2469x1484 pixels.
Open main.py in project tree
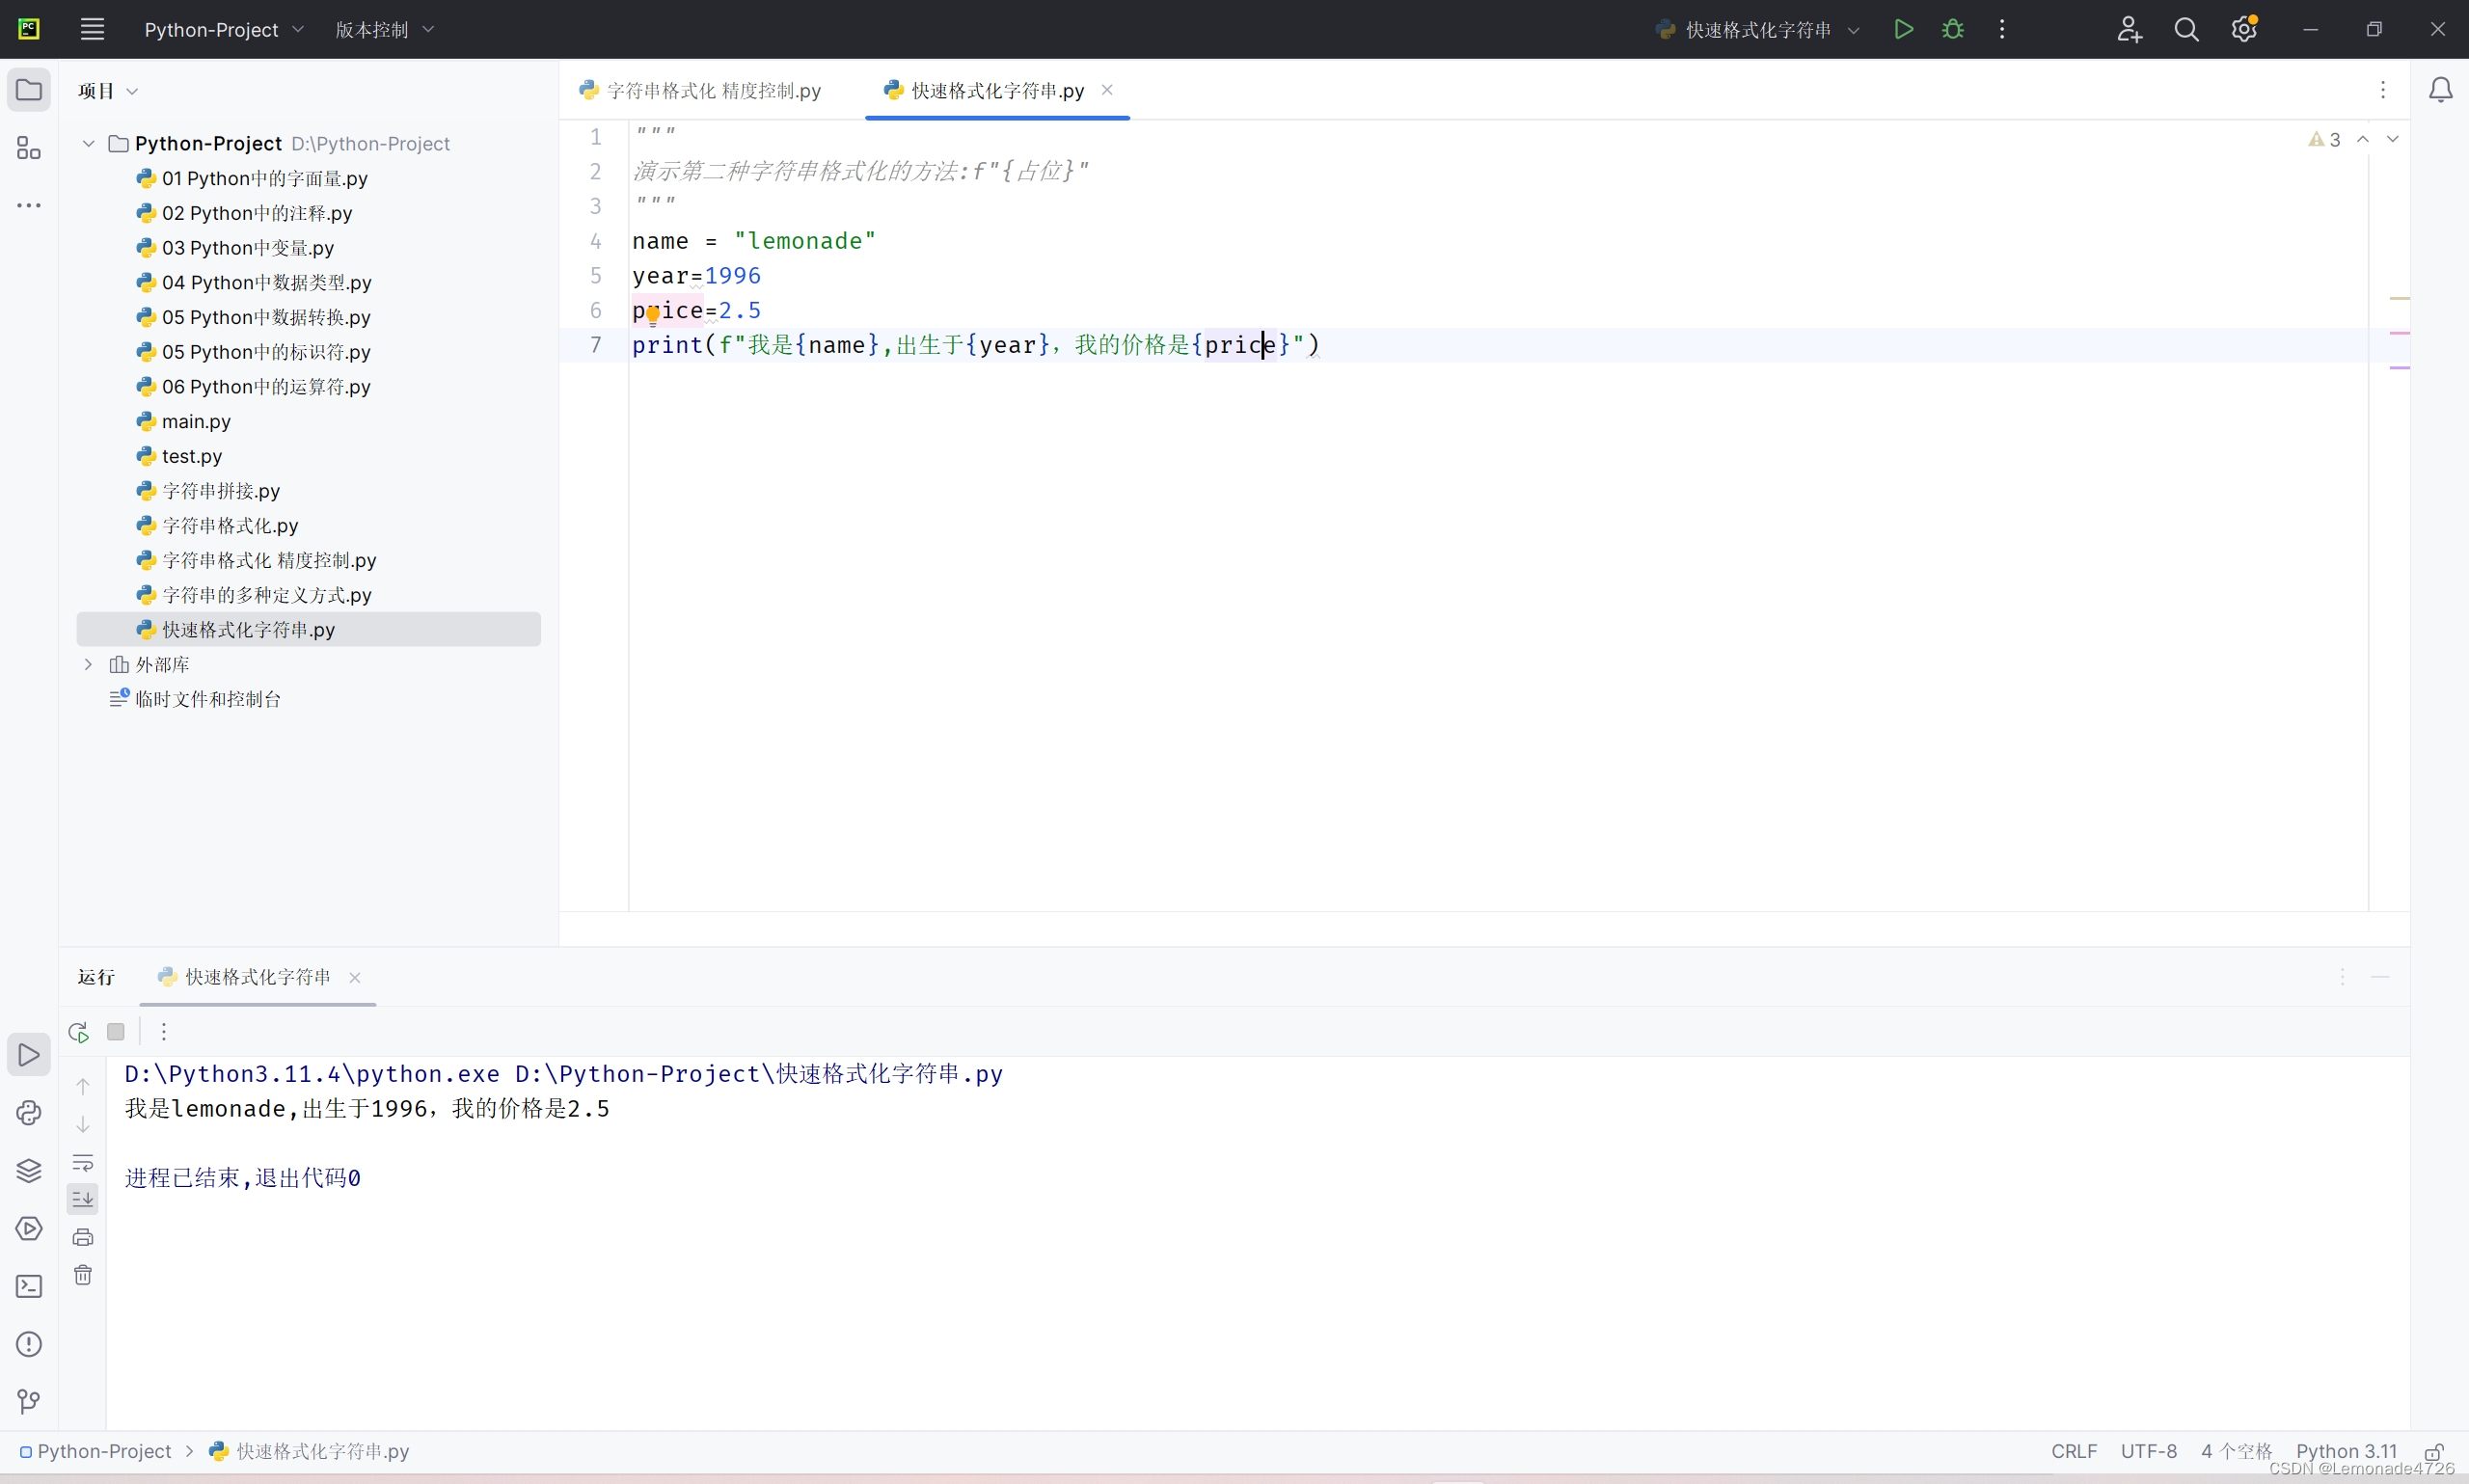click(x=196, y=421)
